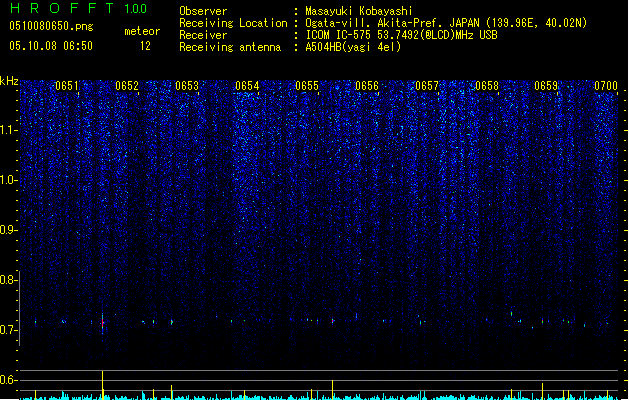The width and height of the screenshot is (629, 400).
Task: Click the date stamp 05.10.08 06:50
Action: (51, 46)
